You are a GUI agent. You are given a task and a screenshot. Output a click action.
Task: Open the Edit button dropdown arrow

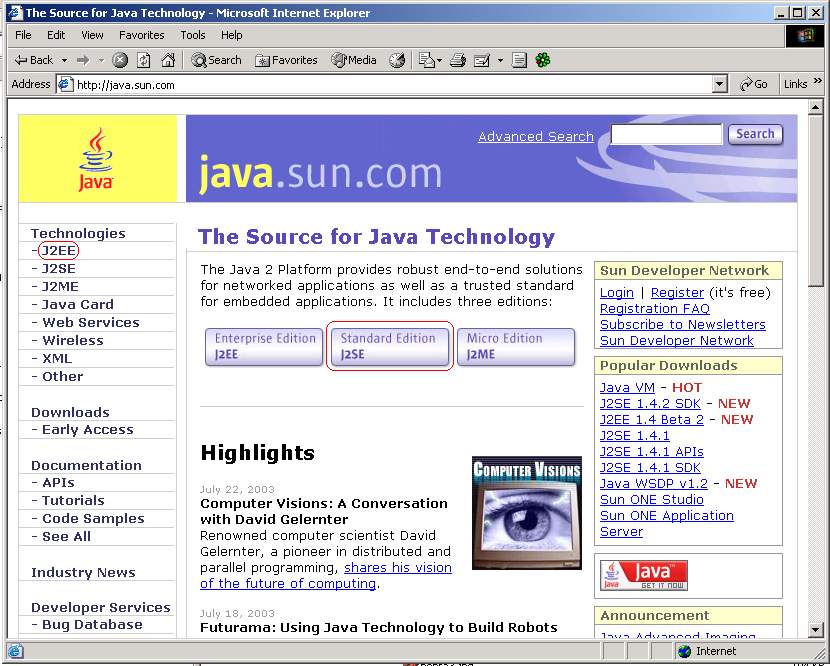pos(500,60)
